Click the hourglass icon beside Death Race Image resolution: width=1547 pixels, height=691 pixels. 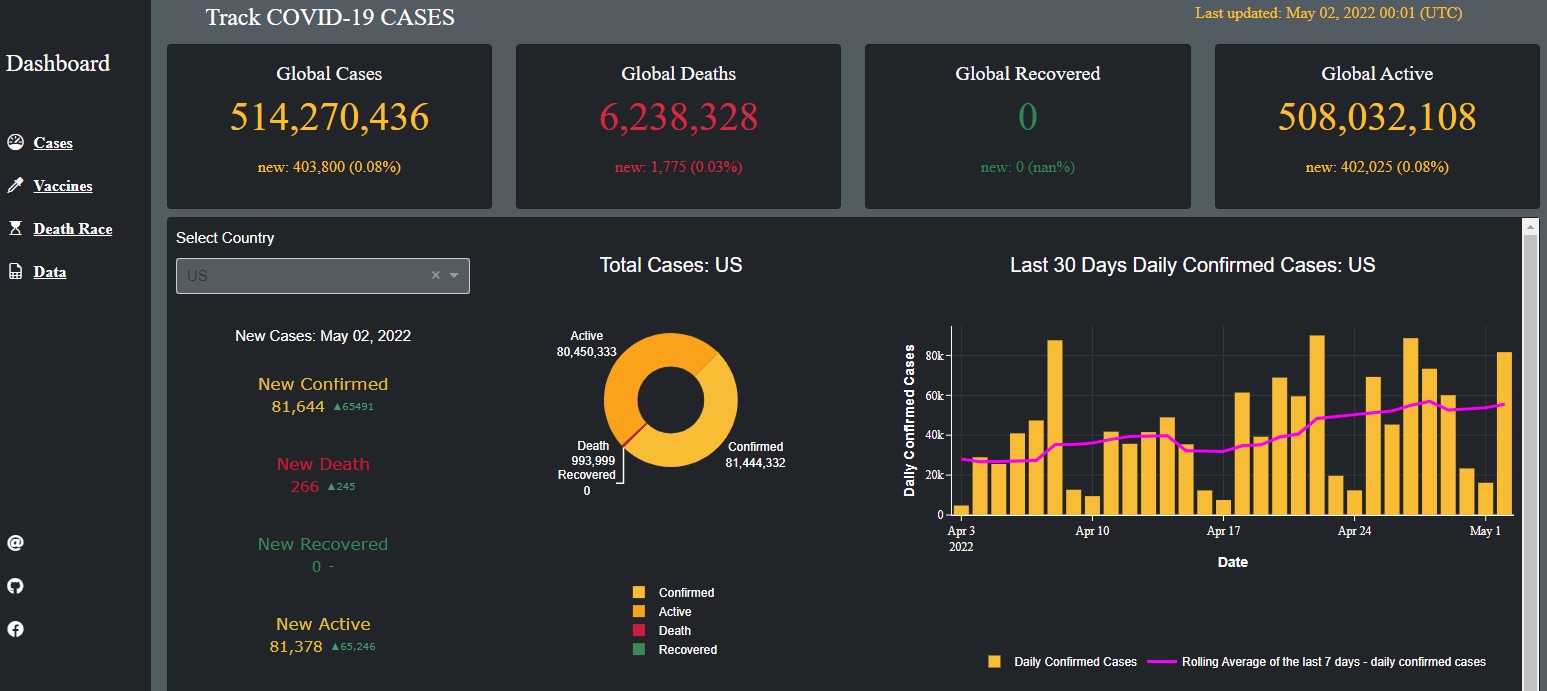pos(15,228)
